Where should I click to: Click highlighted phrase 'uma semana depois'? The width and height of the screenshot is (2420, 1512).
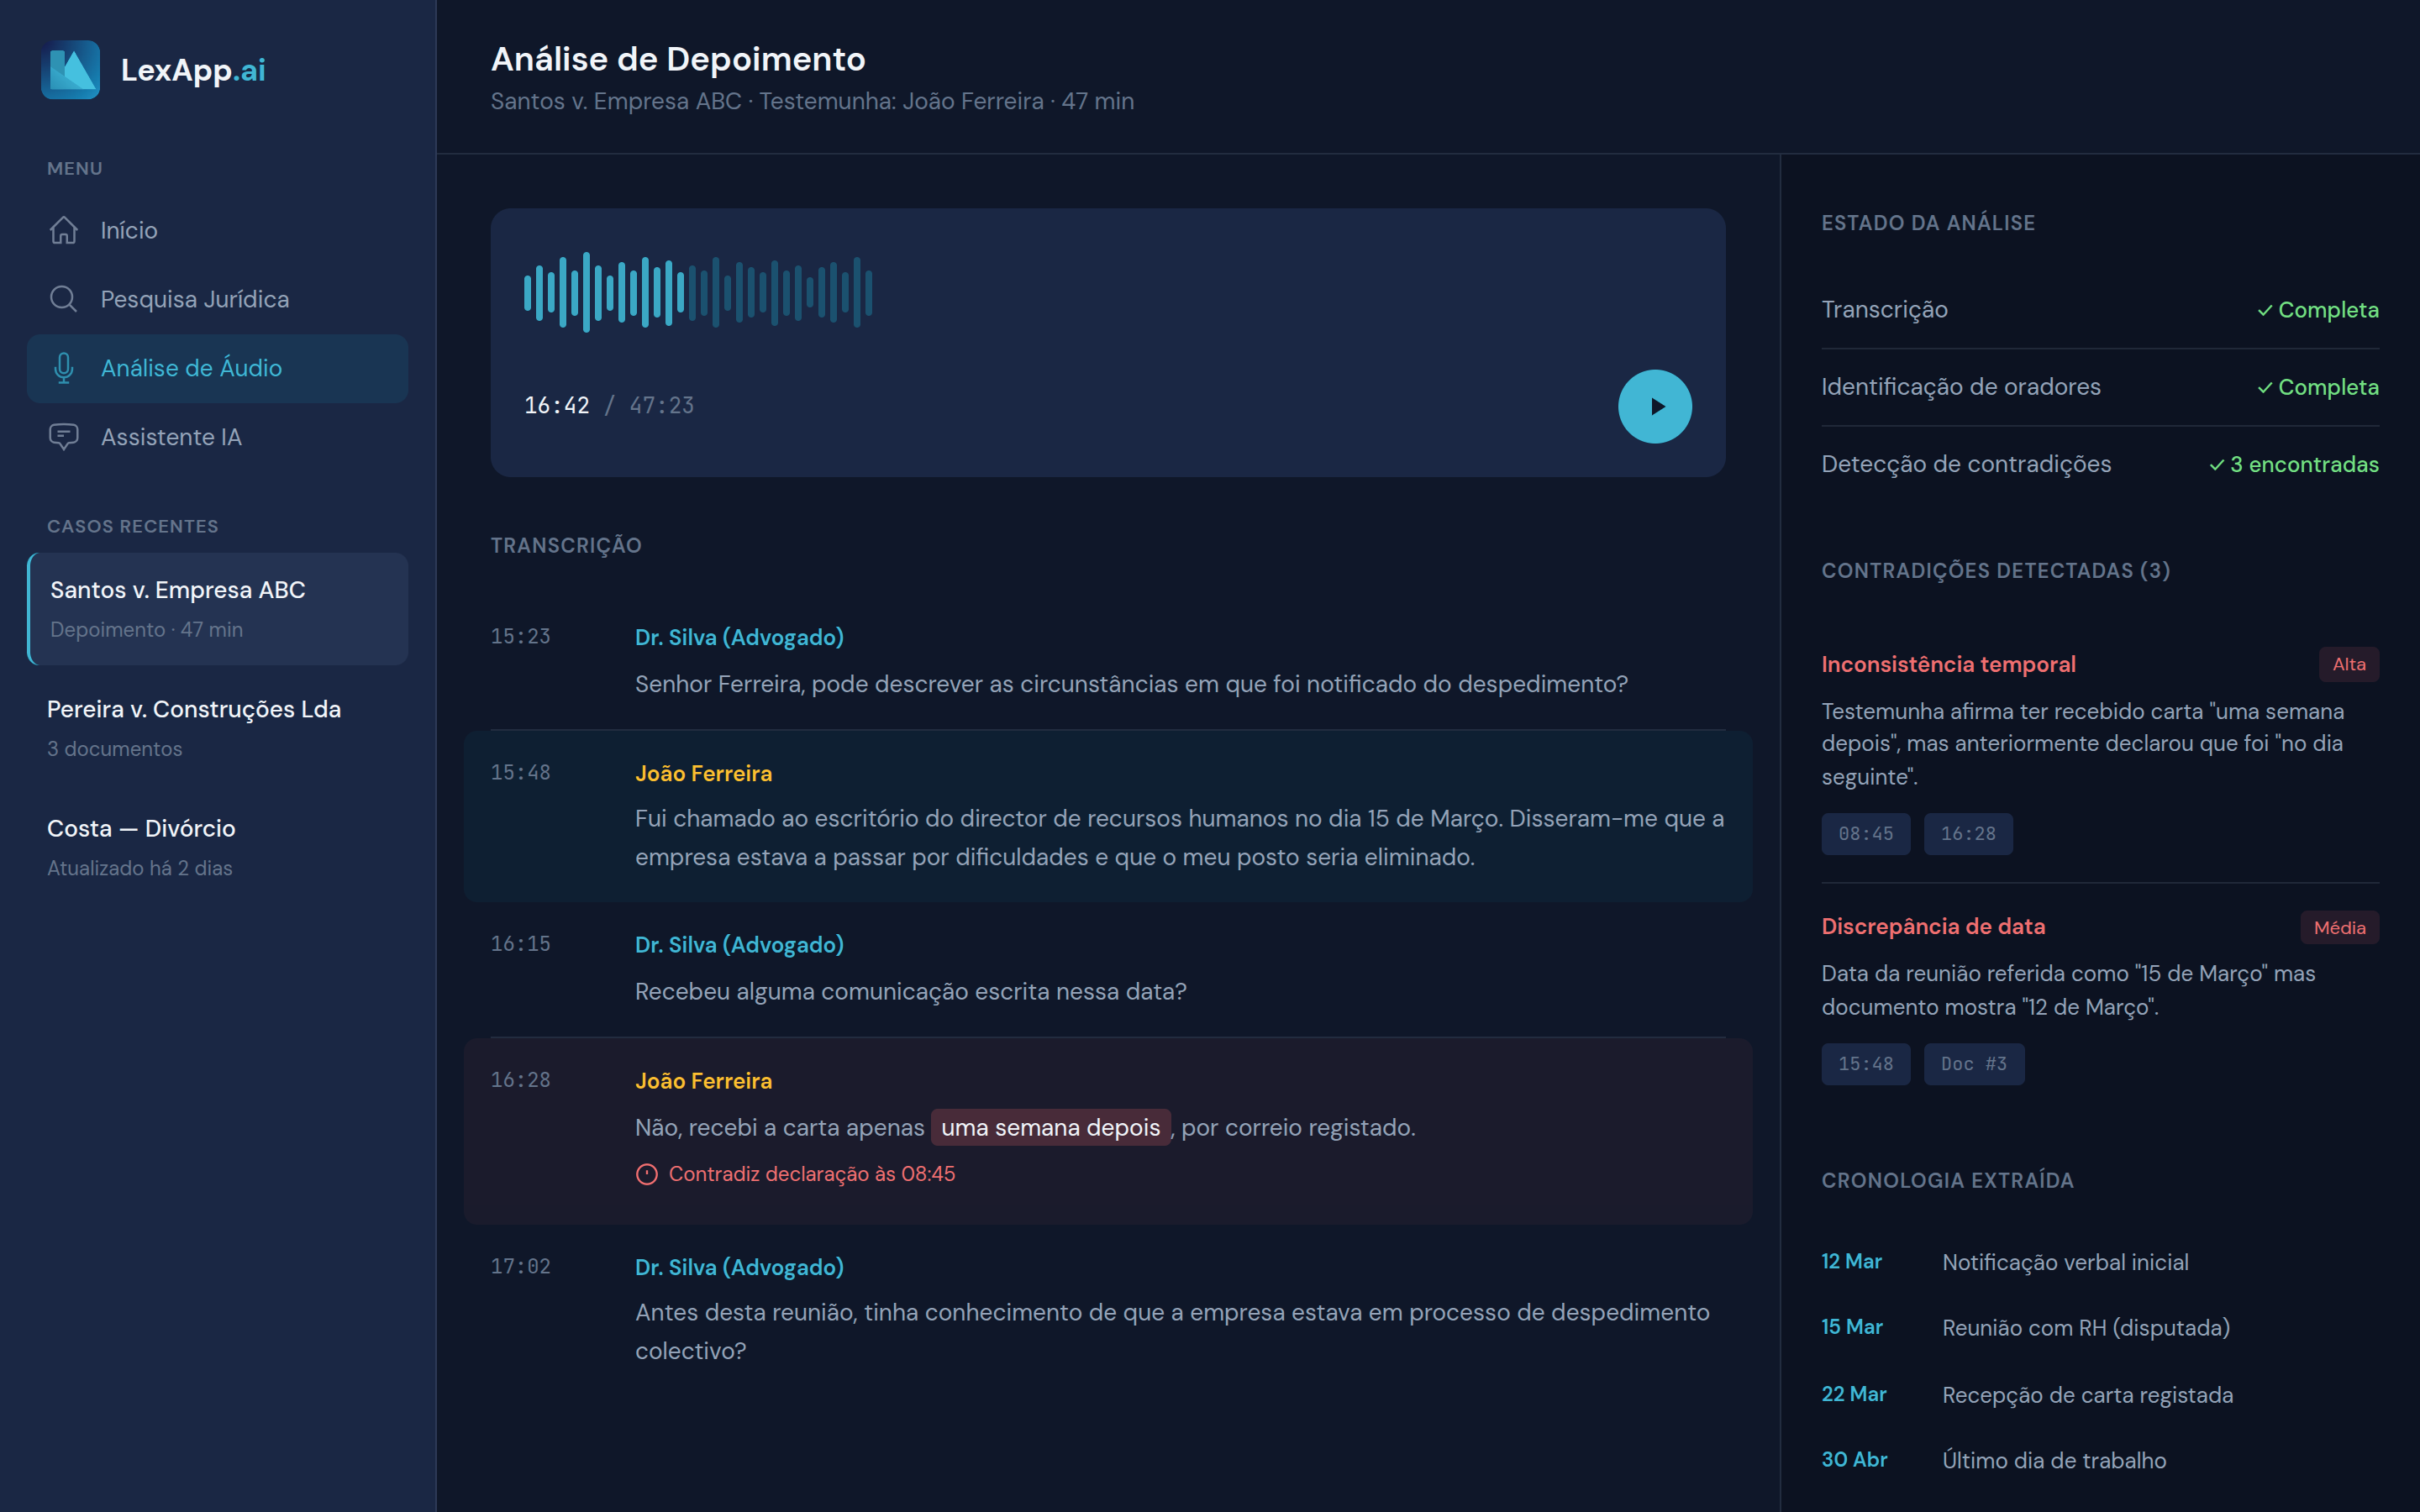pos(1050,1127)
